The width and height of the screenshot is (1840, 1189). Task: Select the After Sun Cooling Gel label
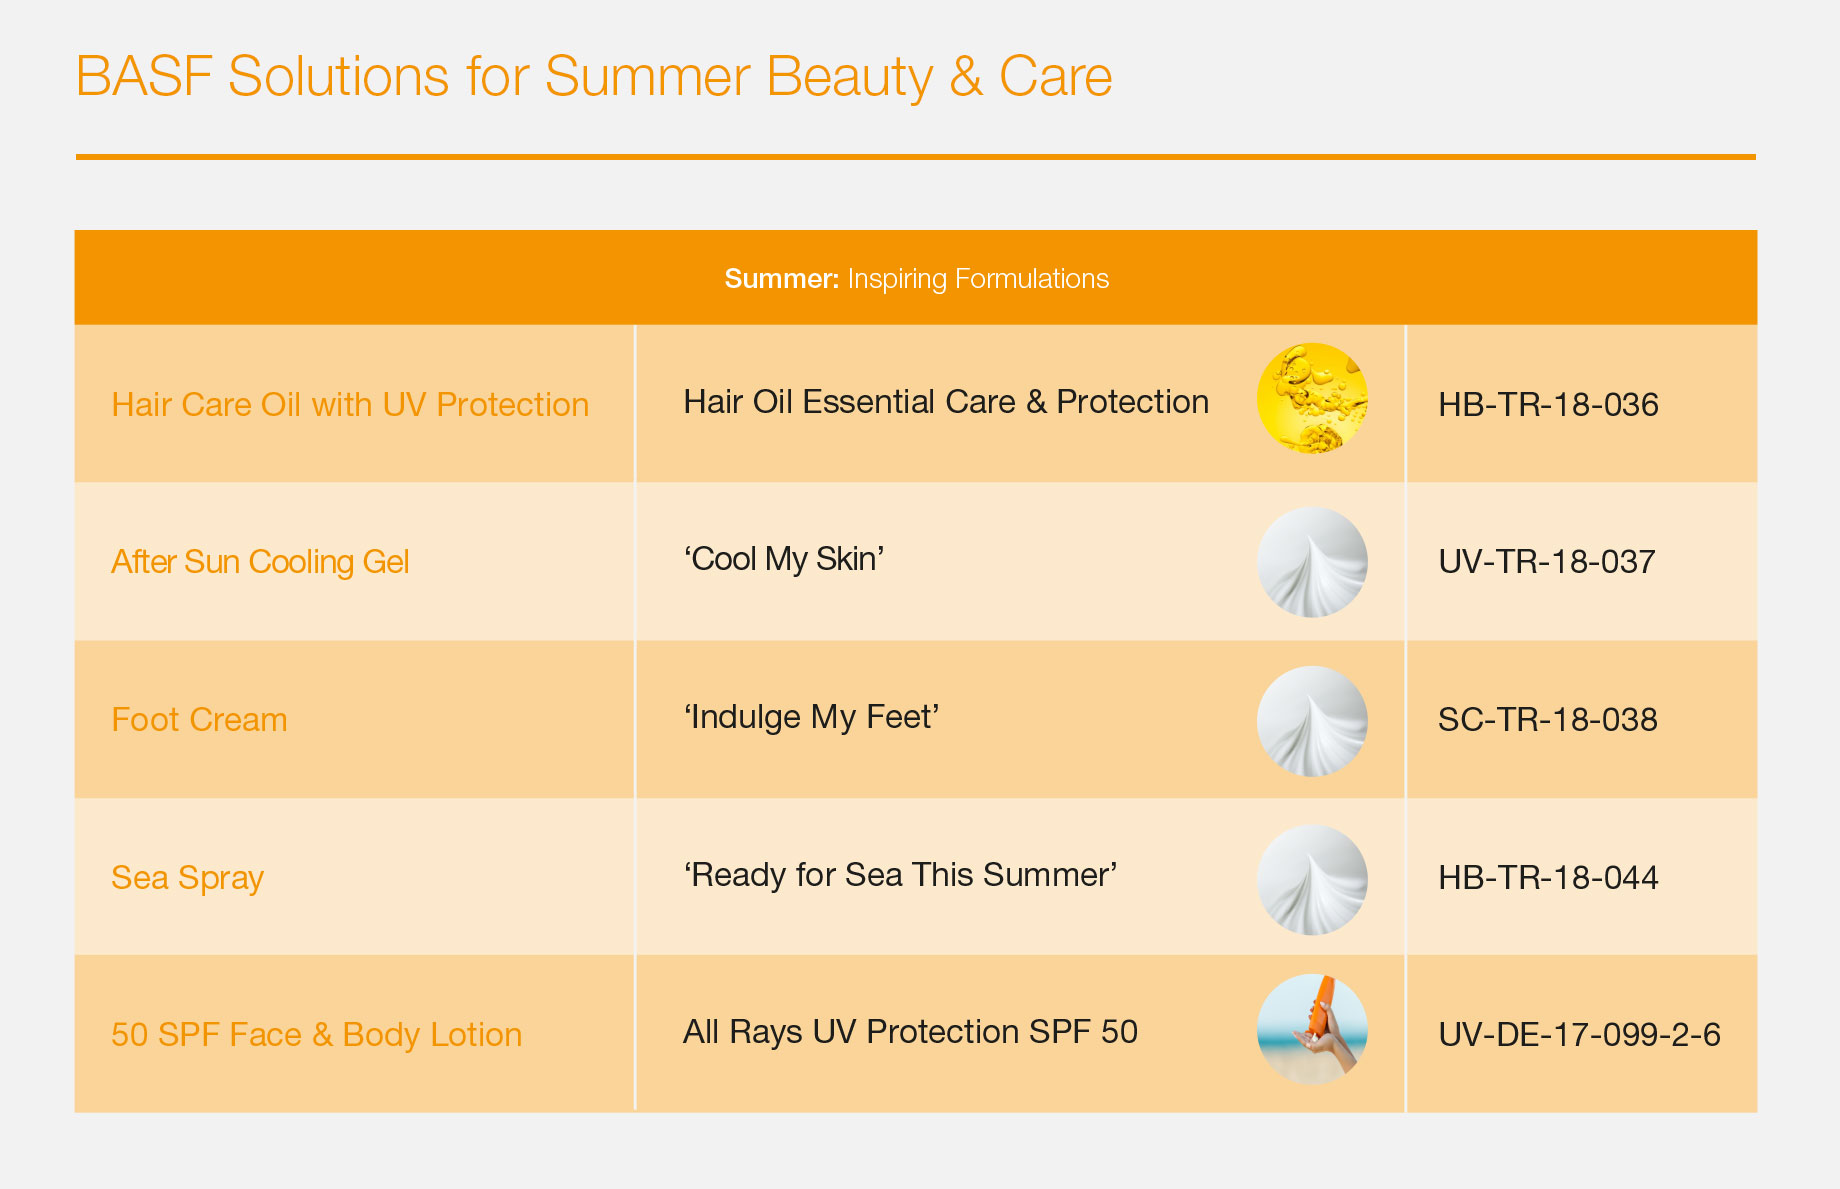point(260,562)
